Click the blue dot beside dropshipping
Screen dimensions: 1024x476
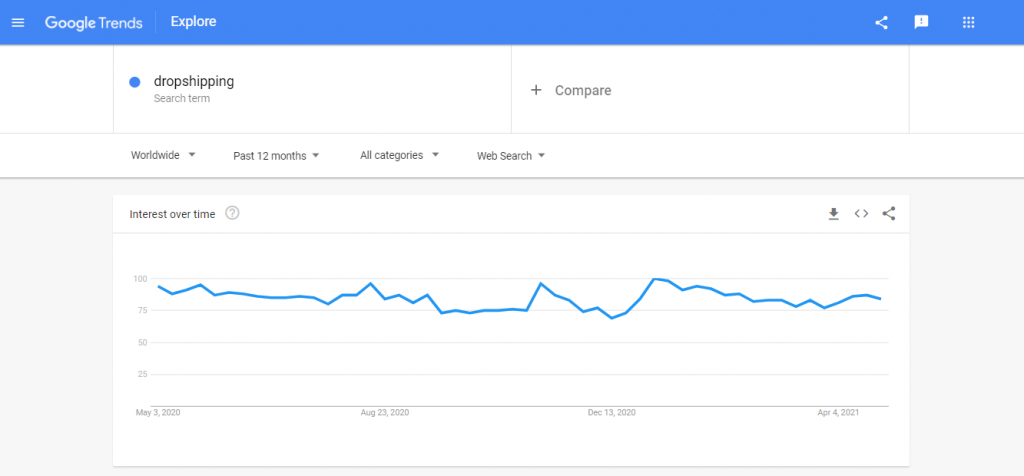pyautogui.click(x=135, y=82)
